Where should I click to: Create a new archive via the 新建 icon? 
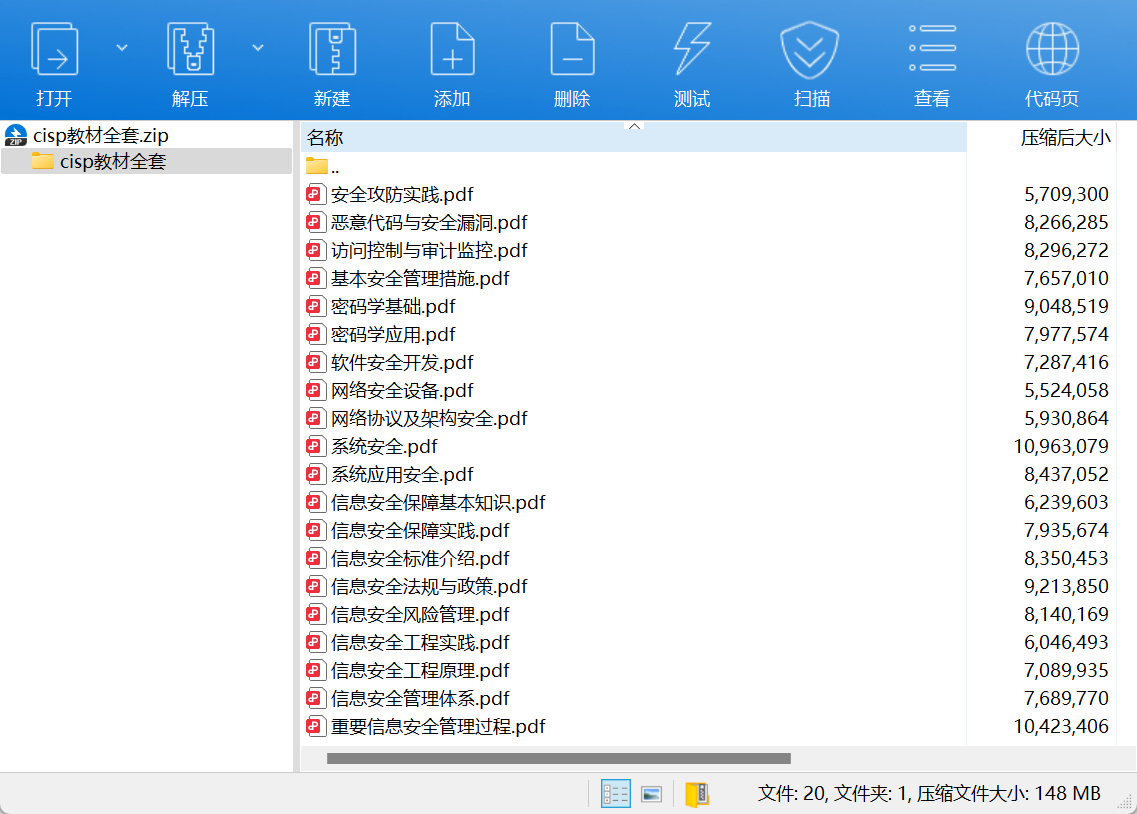[x=330, y=60]
